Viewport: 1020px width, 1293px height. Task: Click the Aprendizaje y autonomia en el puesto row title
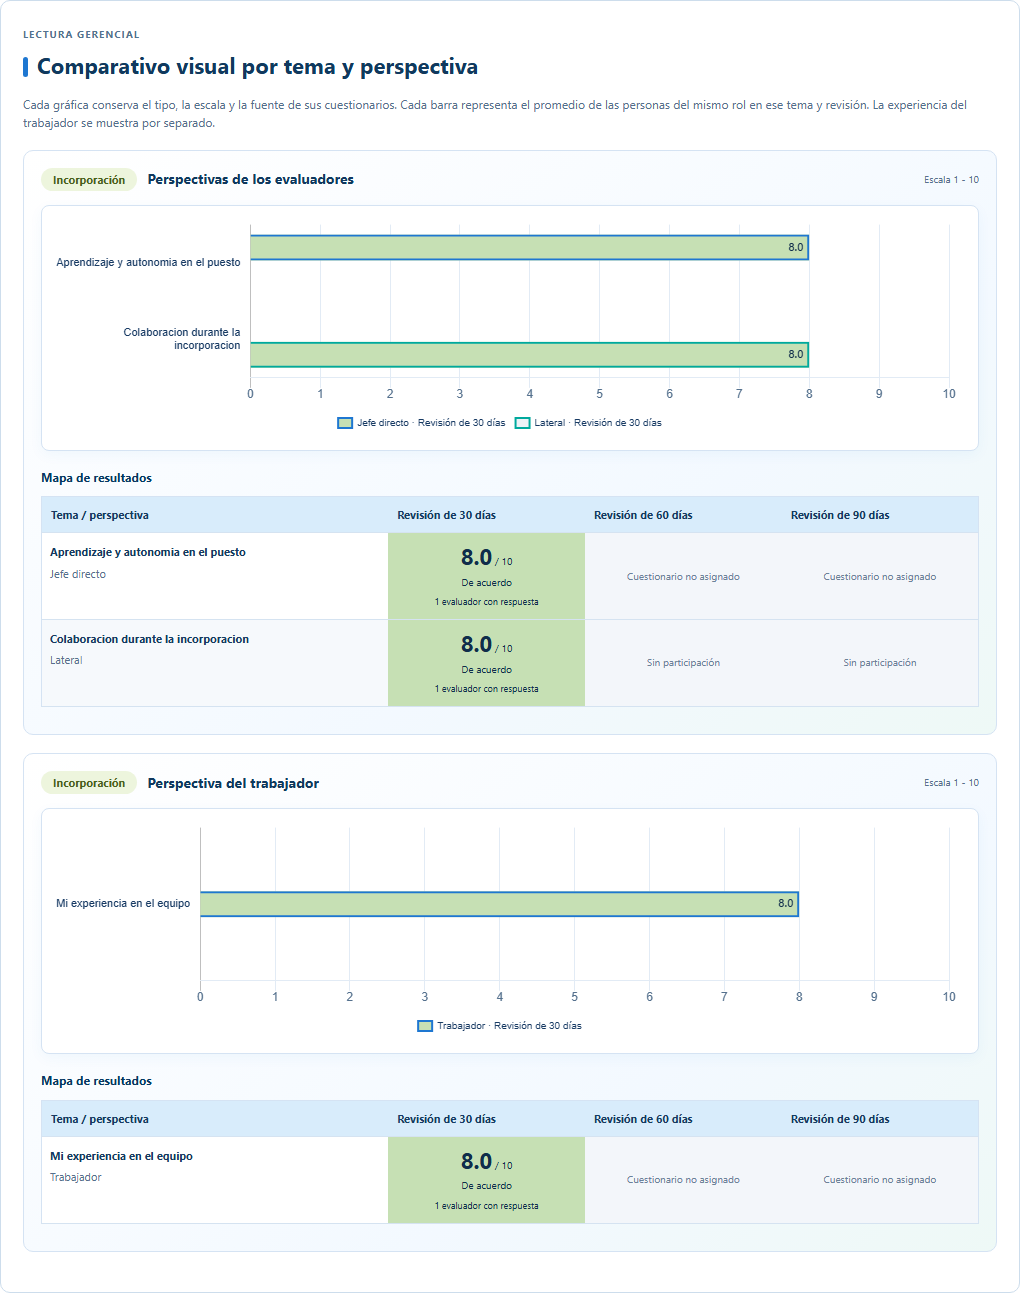(148, 552)
